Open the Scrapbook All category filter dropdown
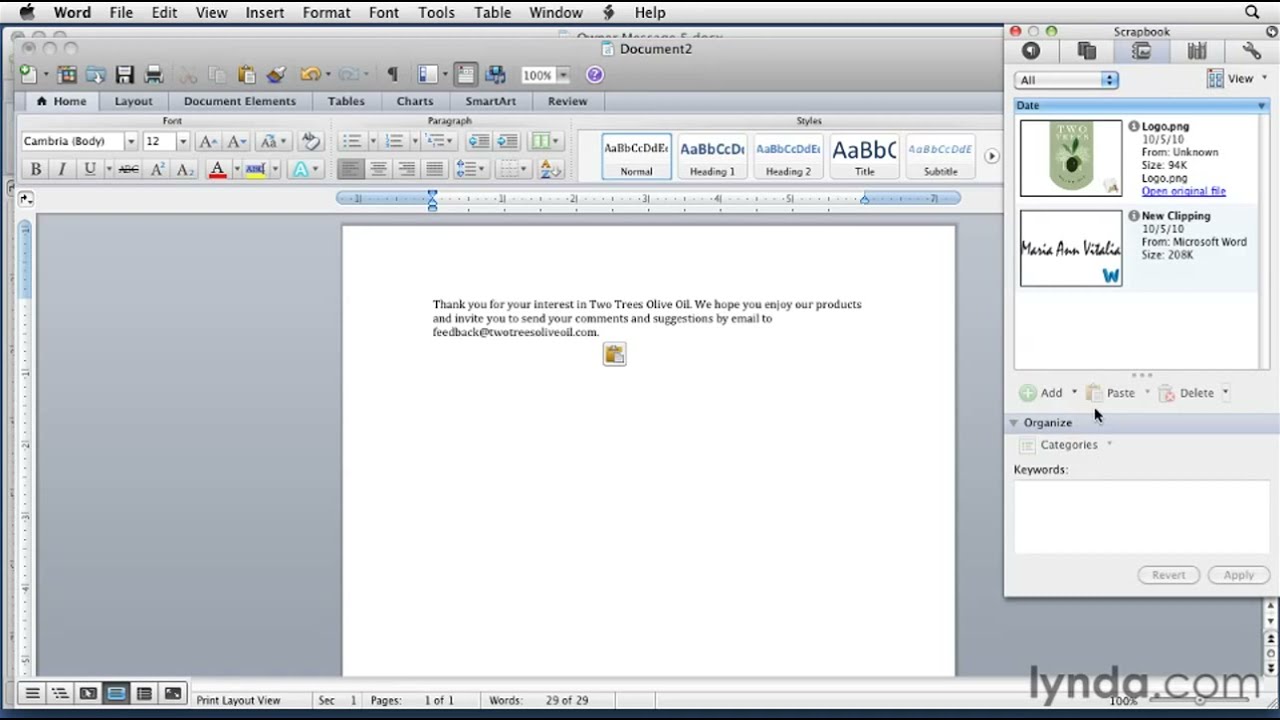The image size is (1280, 720). pos(1066,80)
